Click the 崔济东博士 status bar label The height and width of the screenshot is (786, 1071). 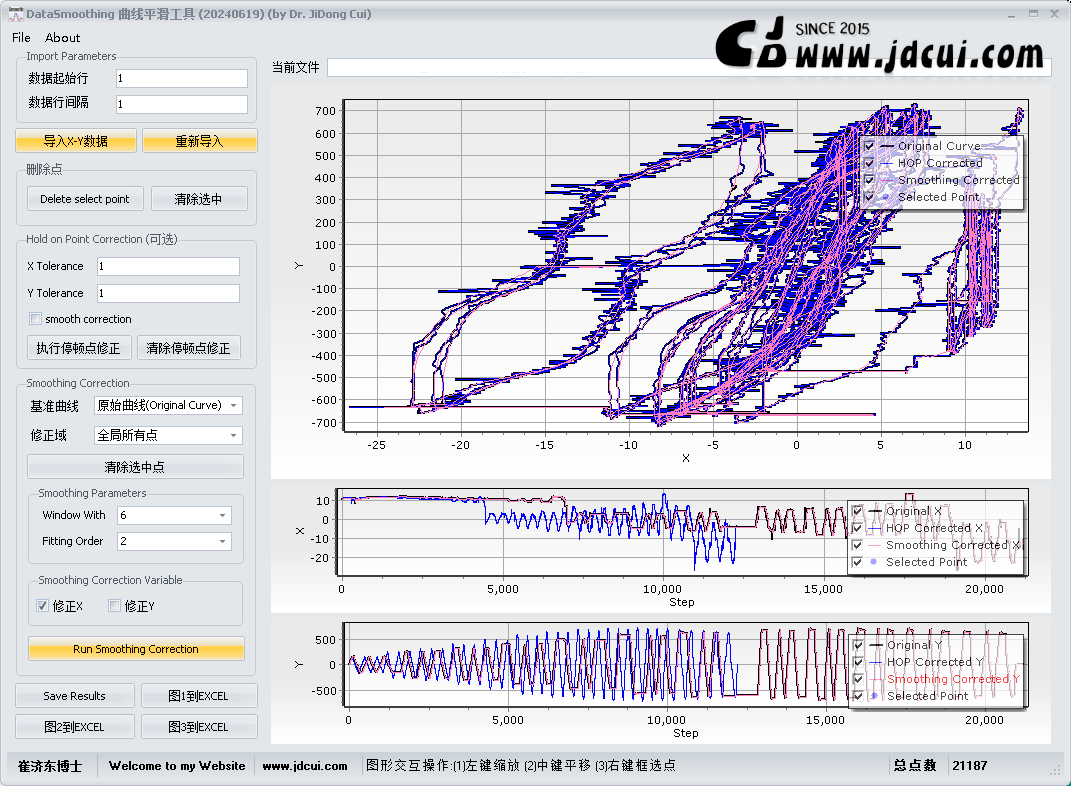point(50,766)
